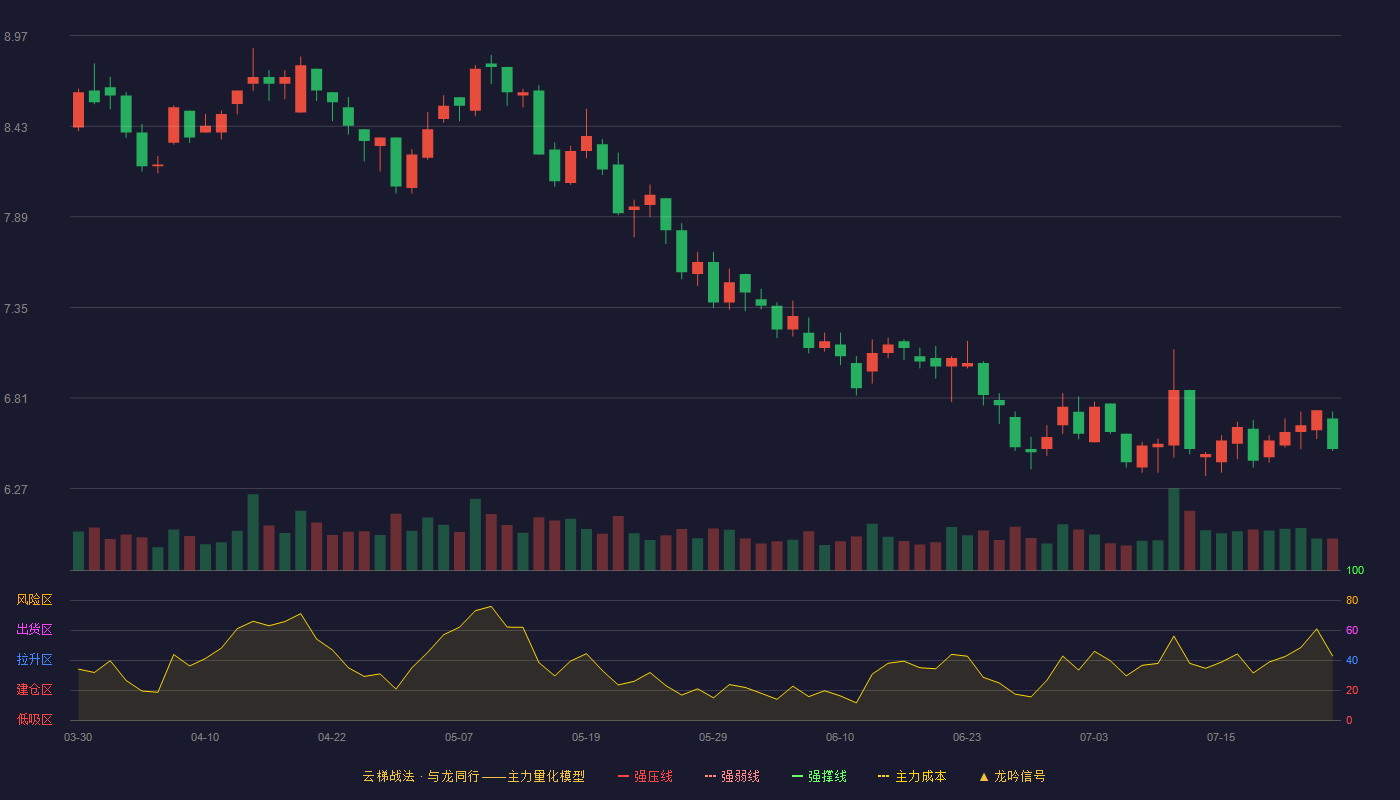Click the 07-15 date label
This screenshot has width=1400, height=800.
pyautogui.click(x=1221, y=737)
